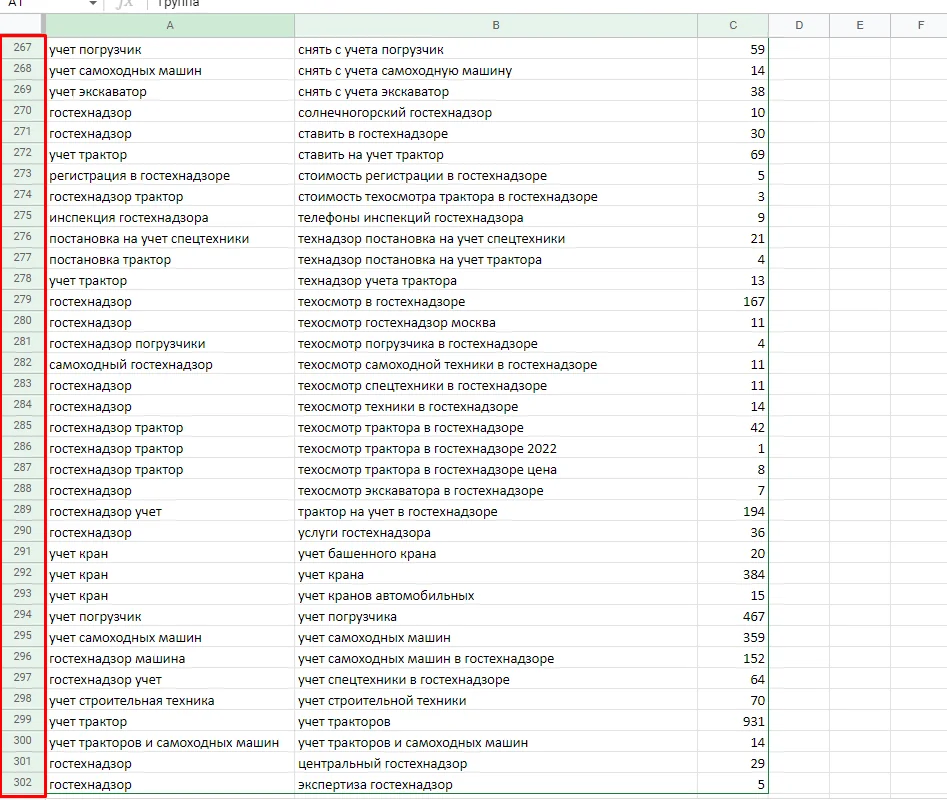Click cell 'техосмотр техники в гостехнадзоре'
Viewport: 947px width, 800px height.
[496, 406]
